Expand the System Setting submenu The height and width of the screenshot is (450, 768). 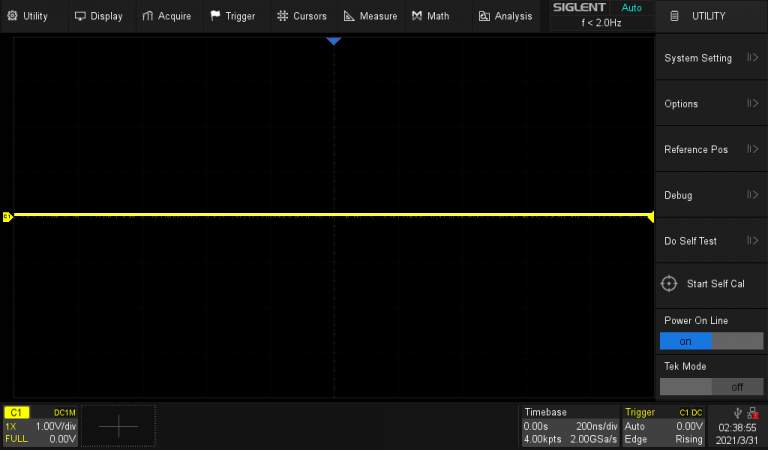coord(710,58)
